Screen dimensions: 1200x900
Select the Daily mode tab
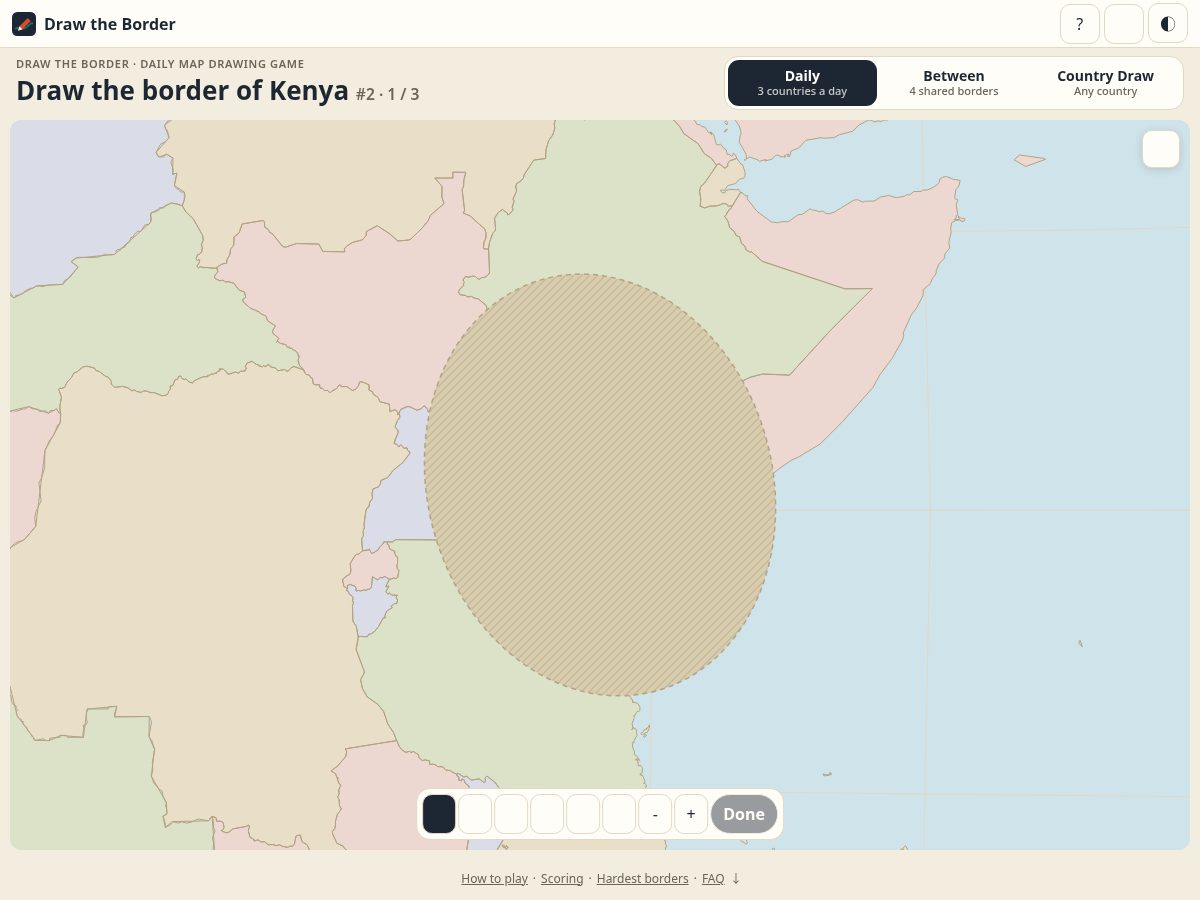click(x=802, y=83)
